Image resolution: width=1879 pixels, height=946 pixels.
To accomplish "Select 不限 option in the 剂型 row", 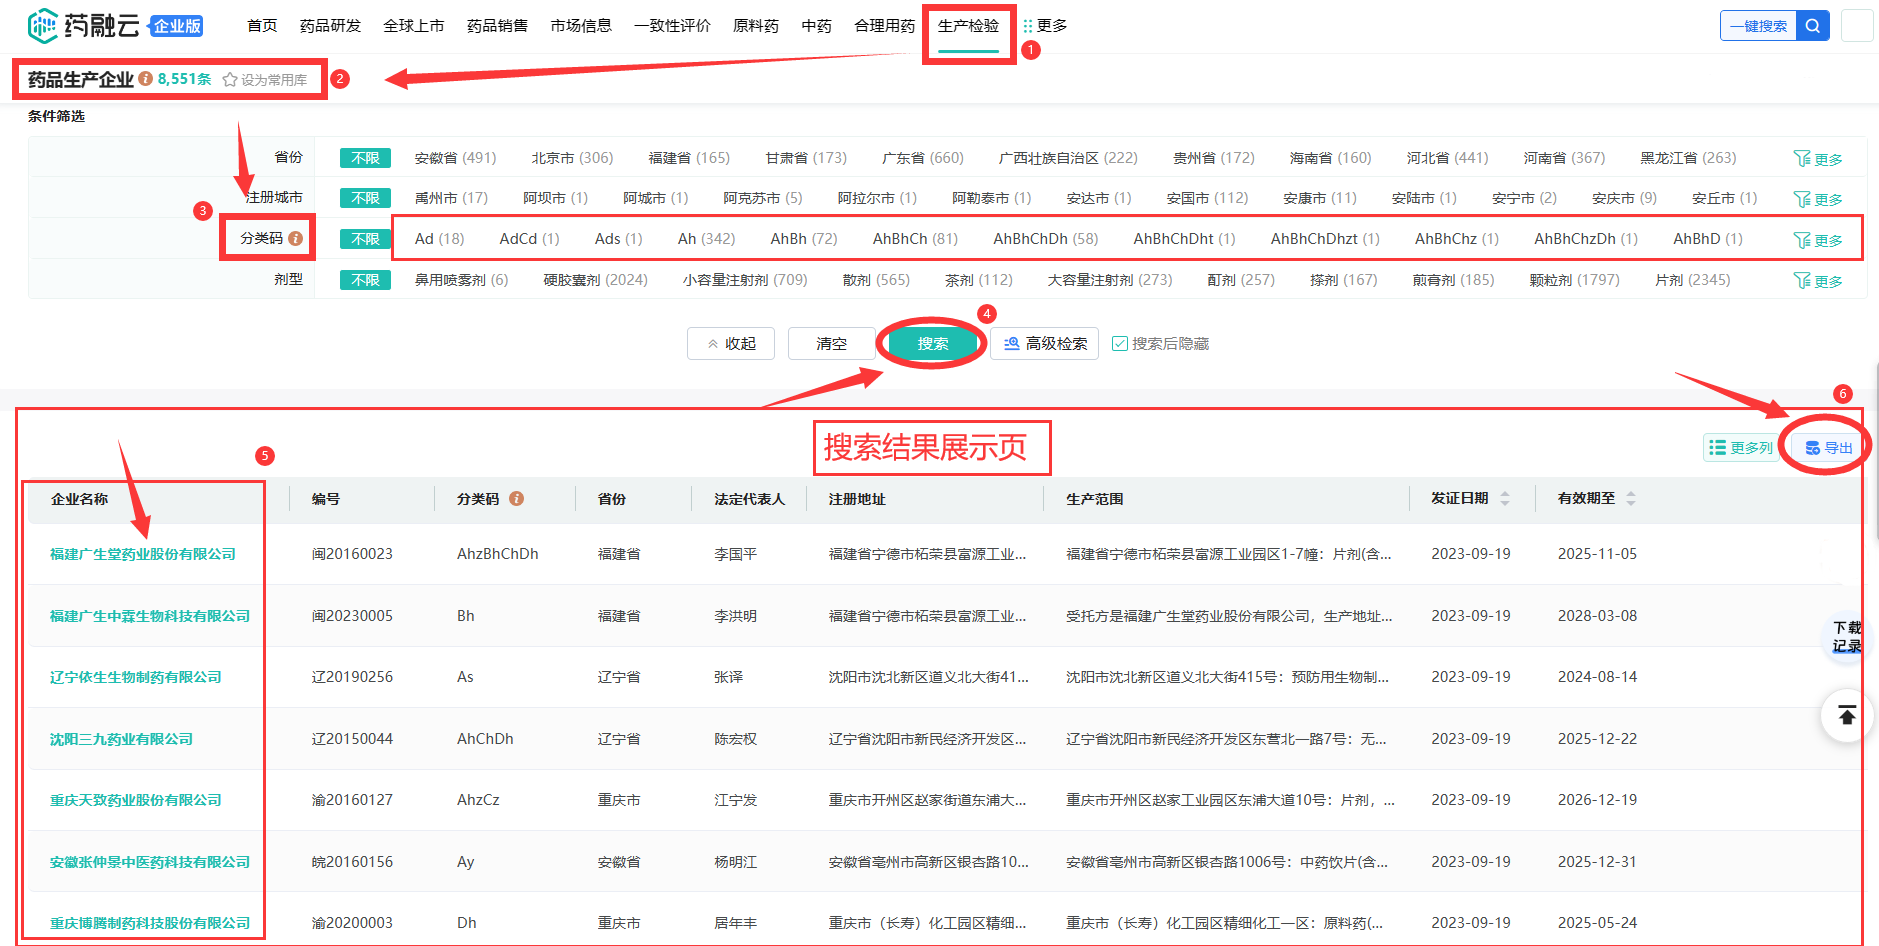I will (365, 280).
